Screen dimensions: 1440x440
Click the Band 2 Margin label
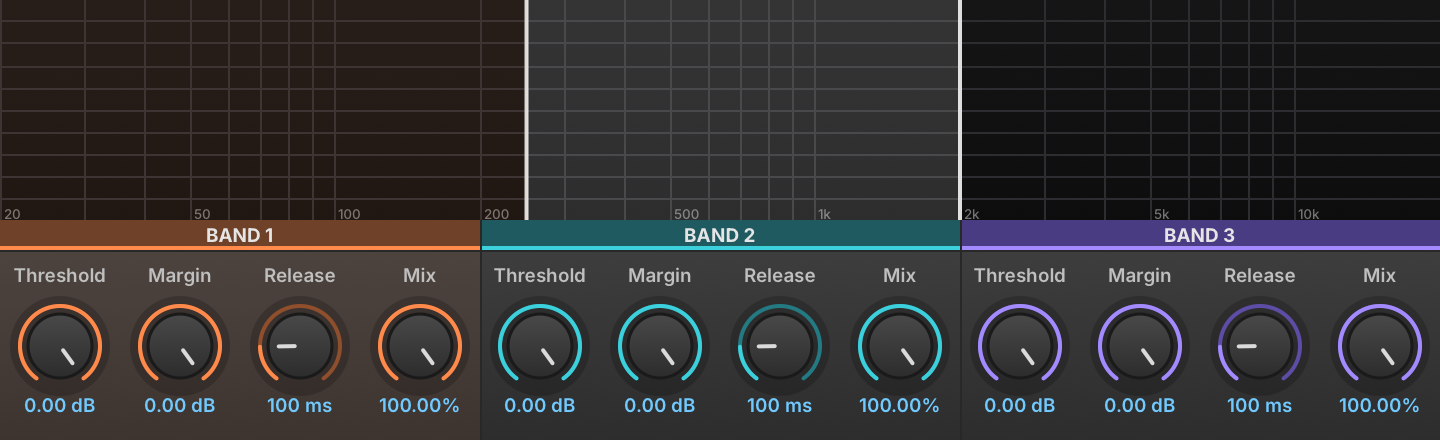click(660, 276)
